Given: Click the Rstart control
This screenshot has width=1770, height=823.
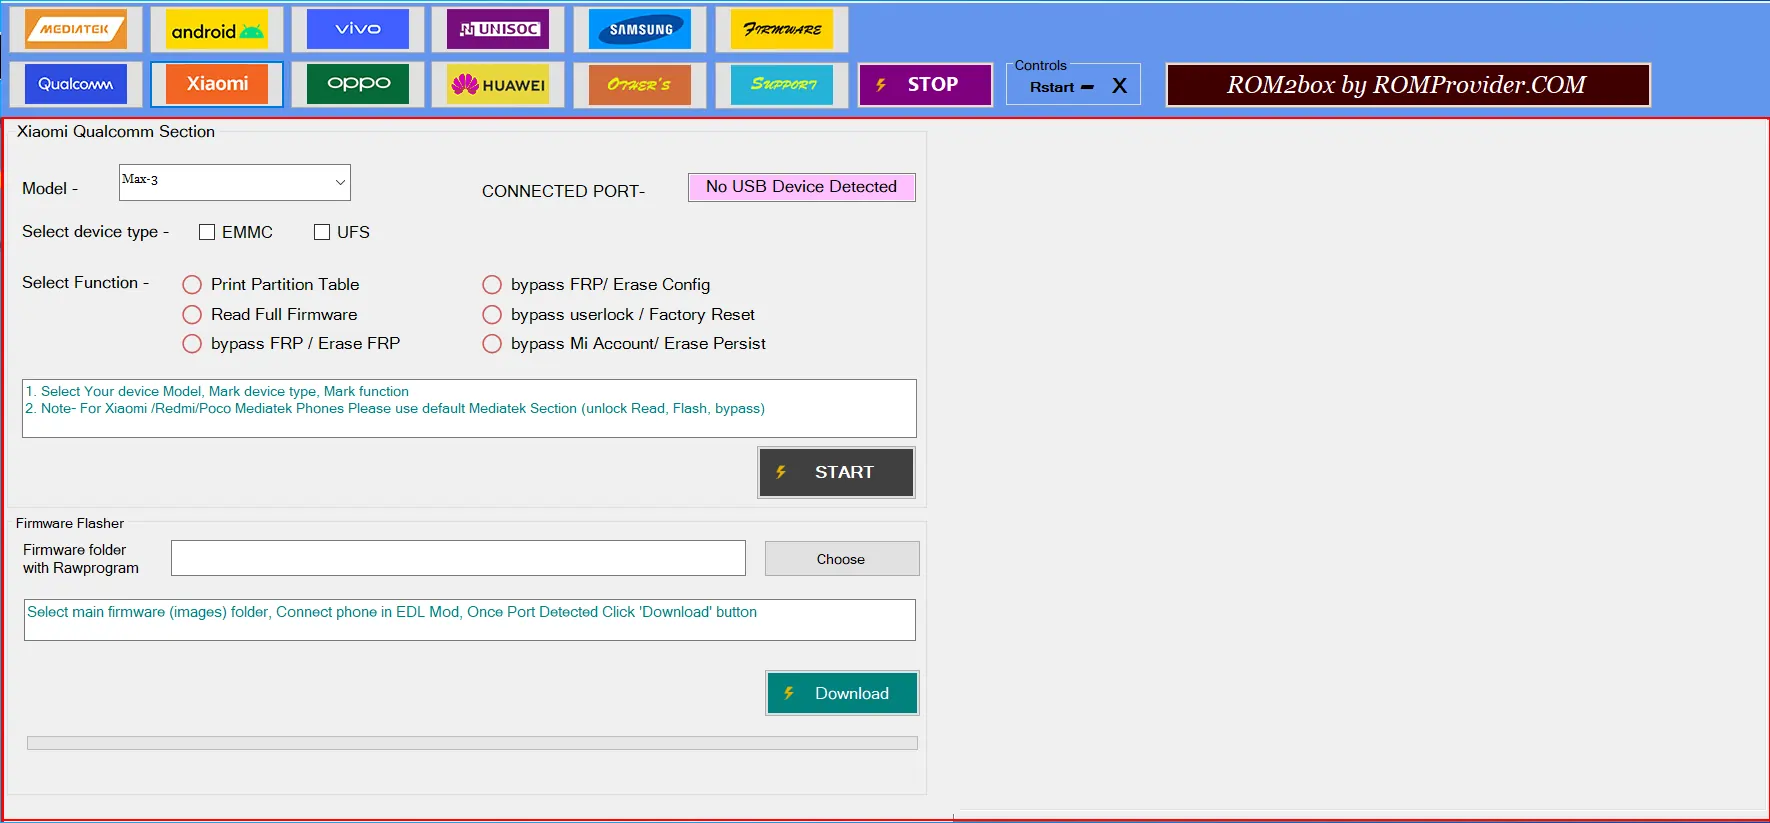Looking at the screenshot, I should [1052, 87].
